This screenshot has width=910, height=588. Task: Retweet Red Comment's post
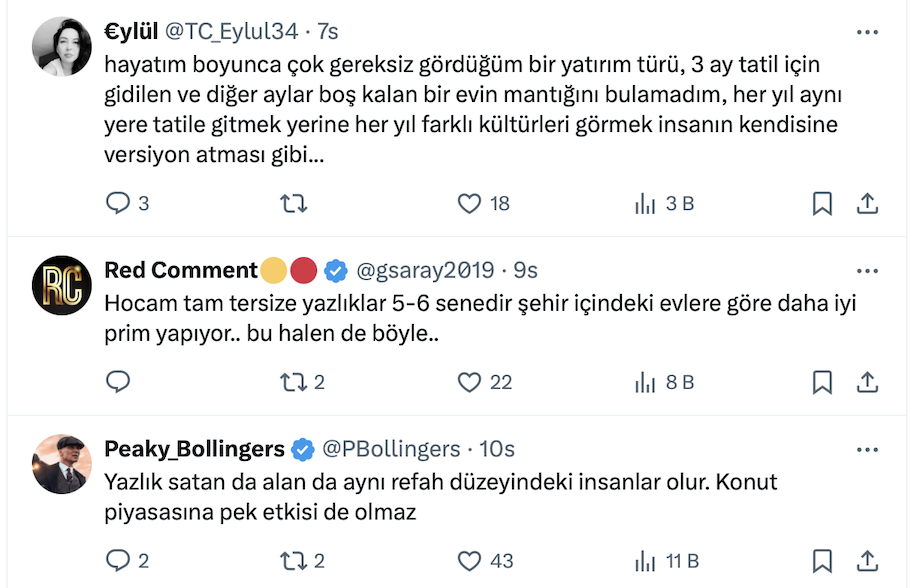click(293, 382)
